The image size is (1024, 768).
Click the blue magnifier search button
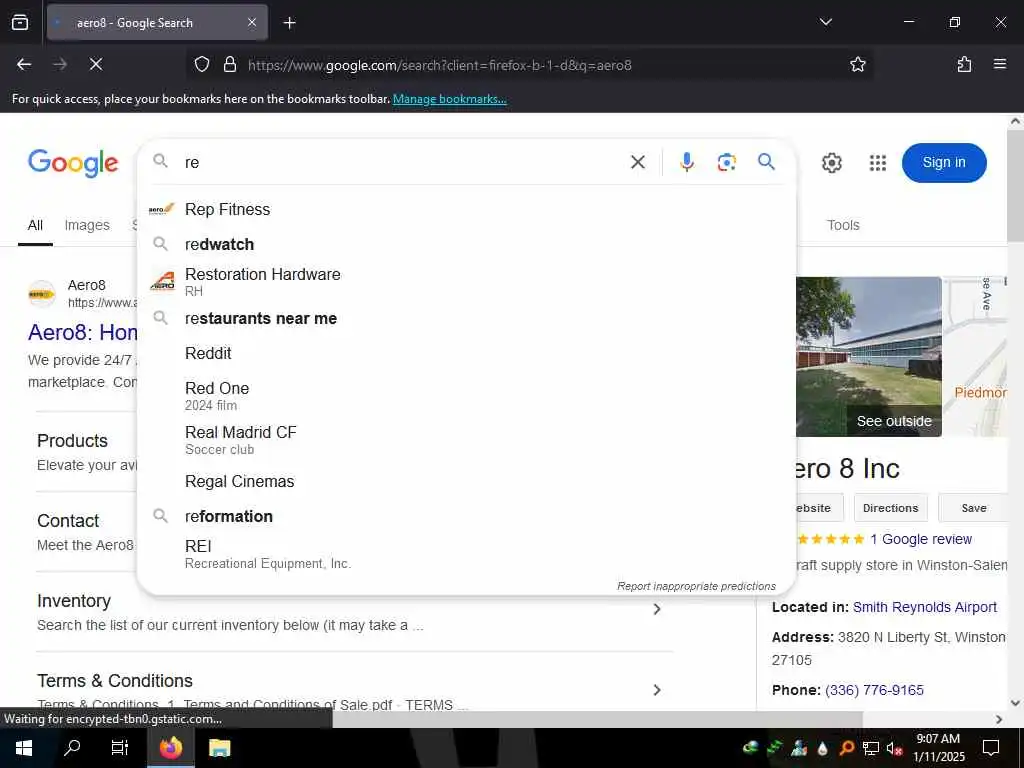pos(767,161)
